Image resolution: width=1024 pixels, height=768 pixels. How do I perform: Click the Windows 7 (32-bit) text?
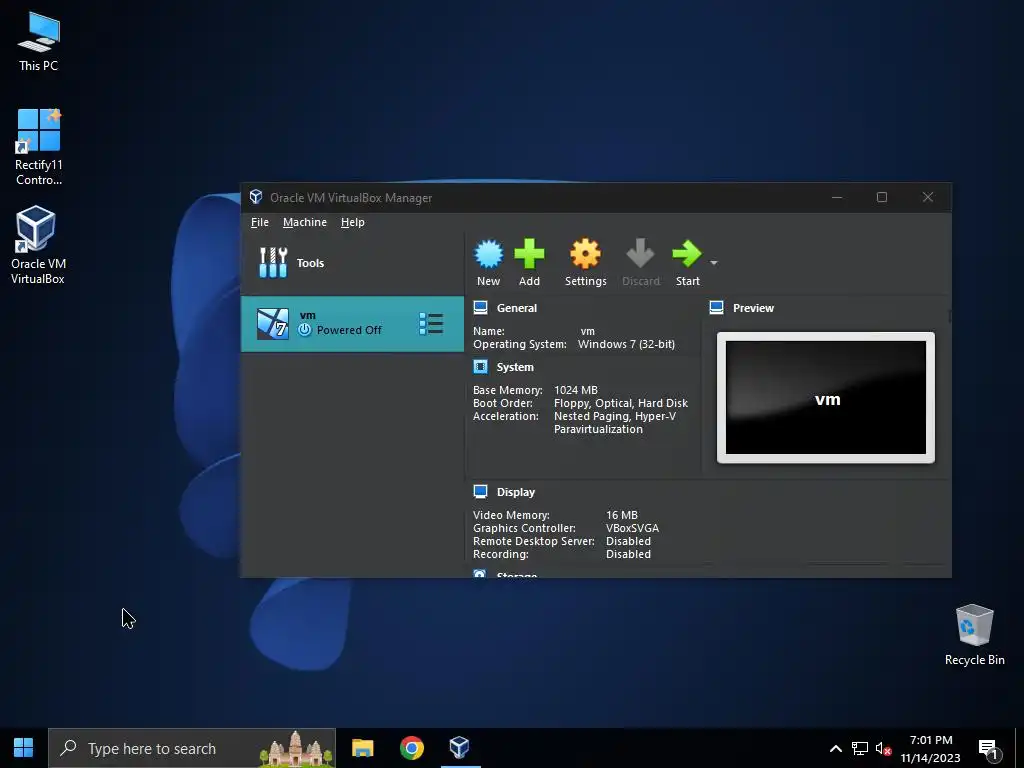tap(626, 344)
